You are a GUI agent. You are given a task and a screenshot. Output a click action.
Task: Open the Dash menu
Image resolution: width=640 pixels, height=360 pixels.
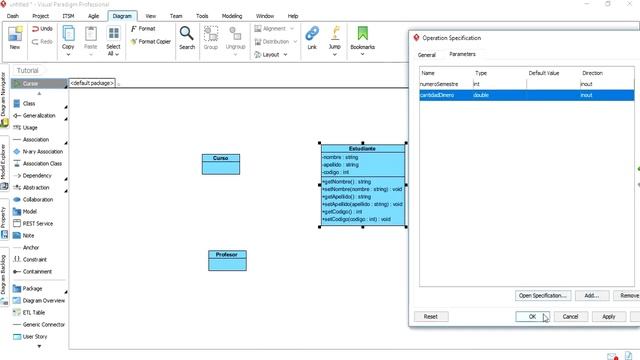(x=13, y=16)
